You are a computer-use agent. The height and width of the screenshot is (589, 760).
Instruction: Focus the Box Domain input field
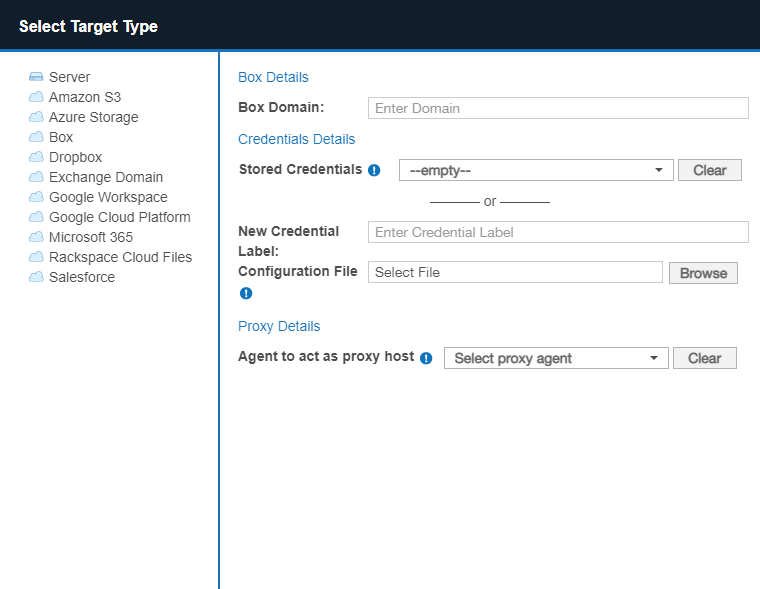[x=558, y=108]
